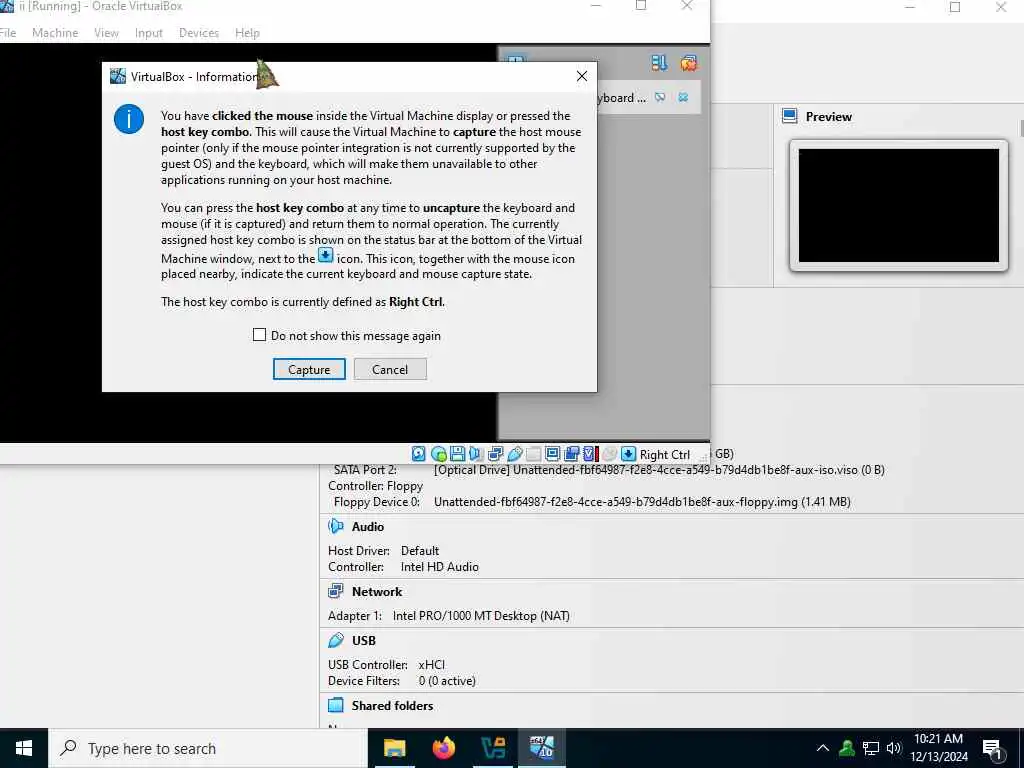Click the Audio speaker section icon
This screenshot has height=768, width=1024.
coord(336,526)
